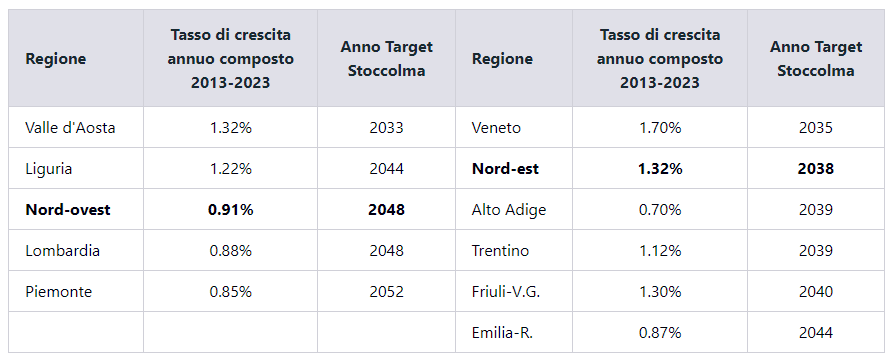Click the bold Nord-ovest row label

[68, 210]
